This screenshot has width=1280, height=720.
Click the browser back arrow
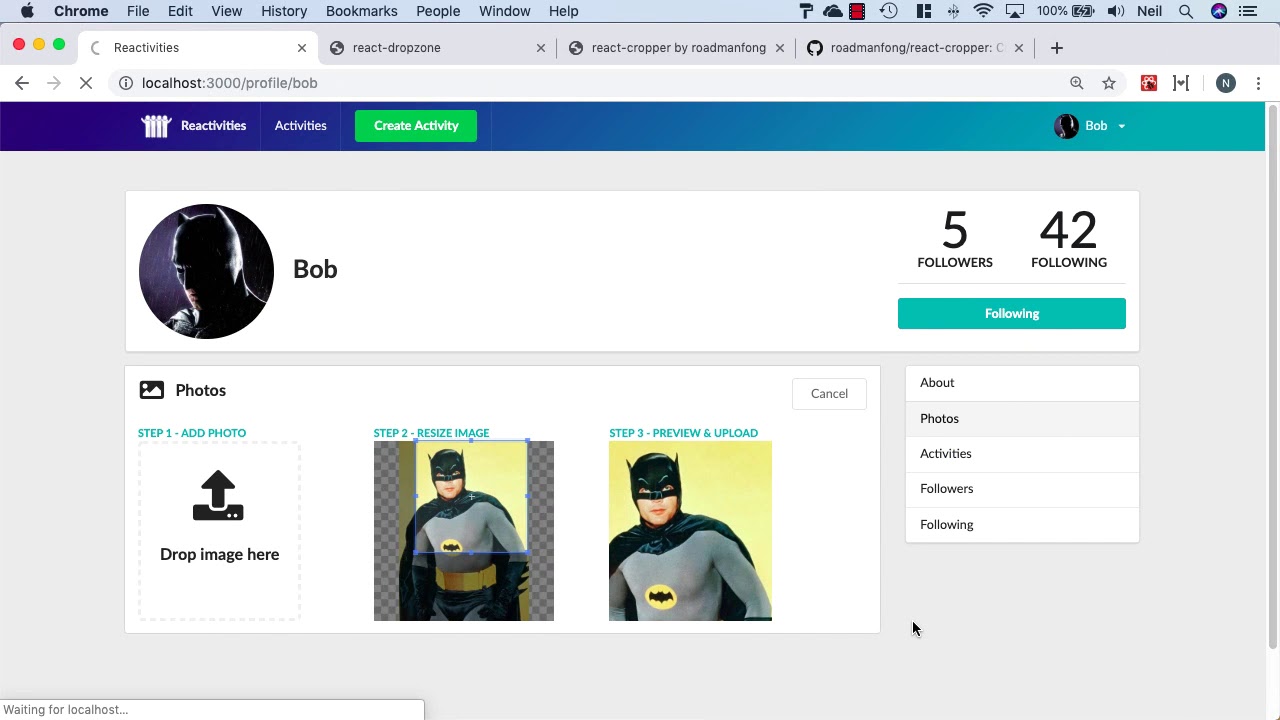(x=22, y=83)
